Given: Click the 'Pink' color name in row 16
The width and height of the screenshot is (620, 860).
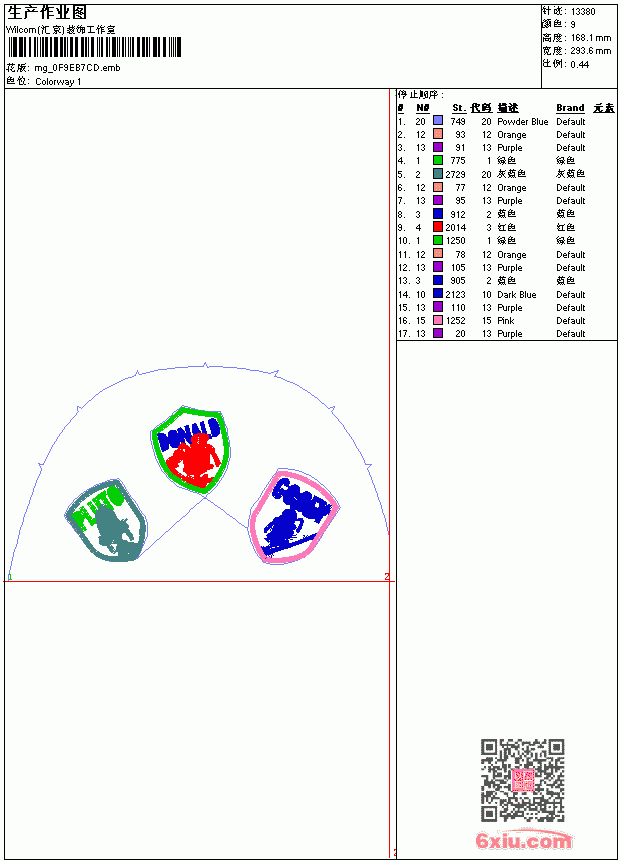Looking at the screenshot, I should click(505, 321).
